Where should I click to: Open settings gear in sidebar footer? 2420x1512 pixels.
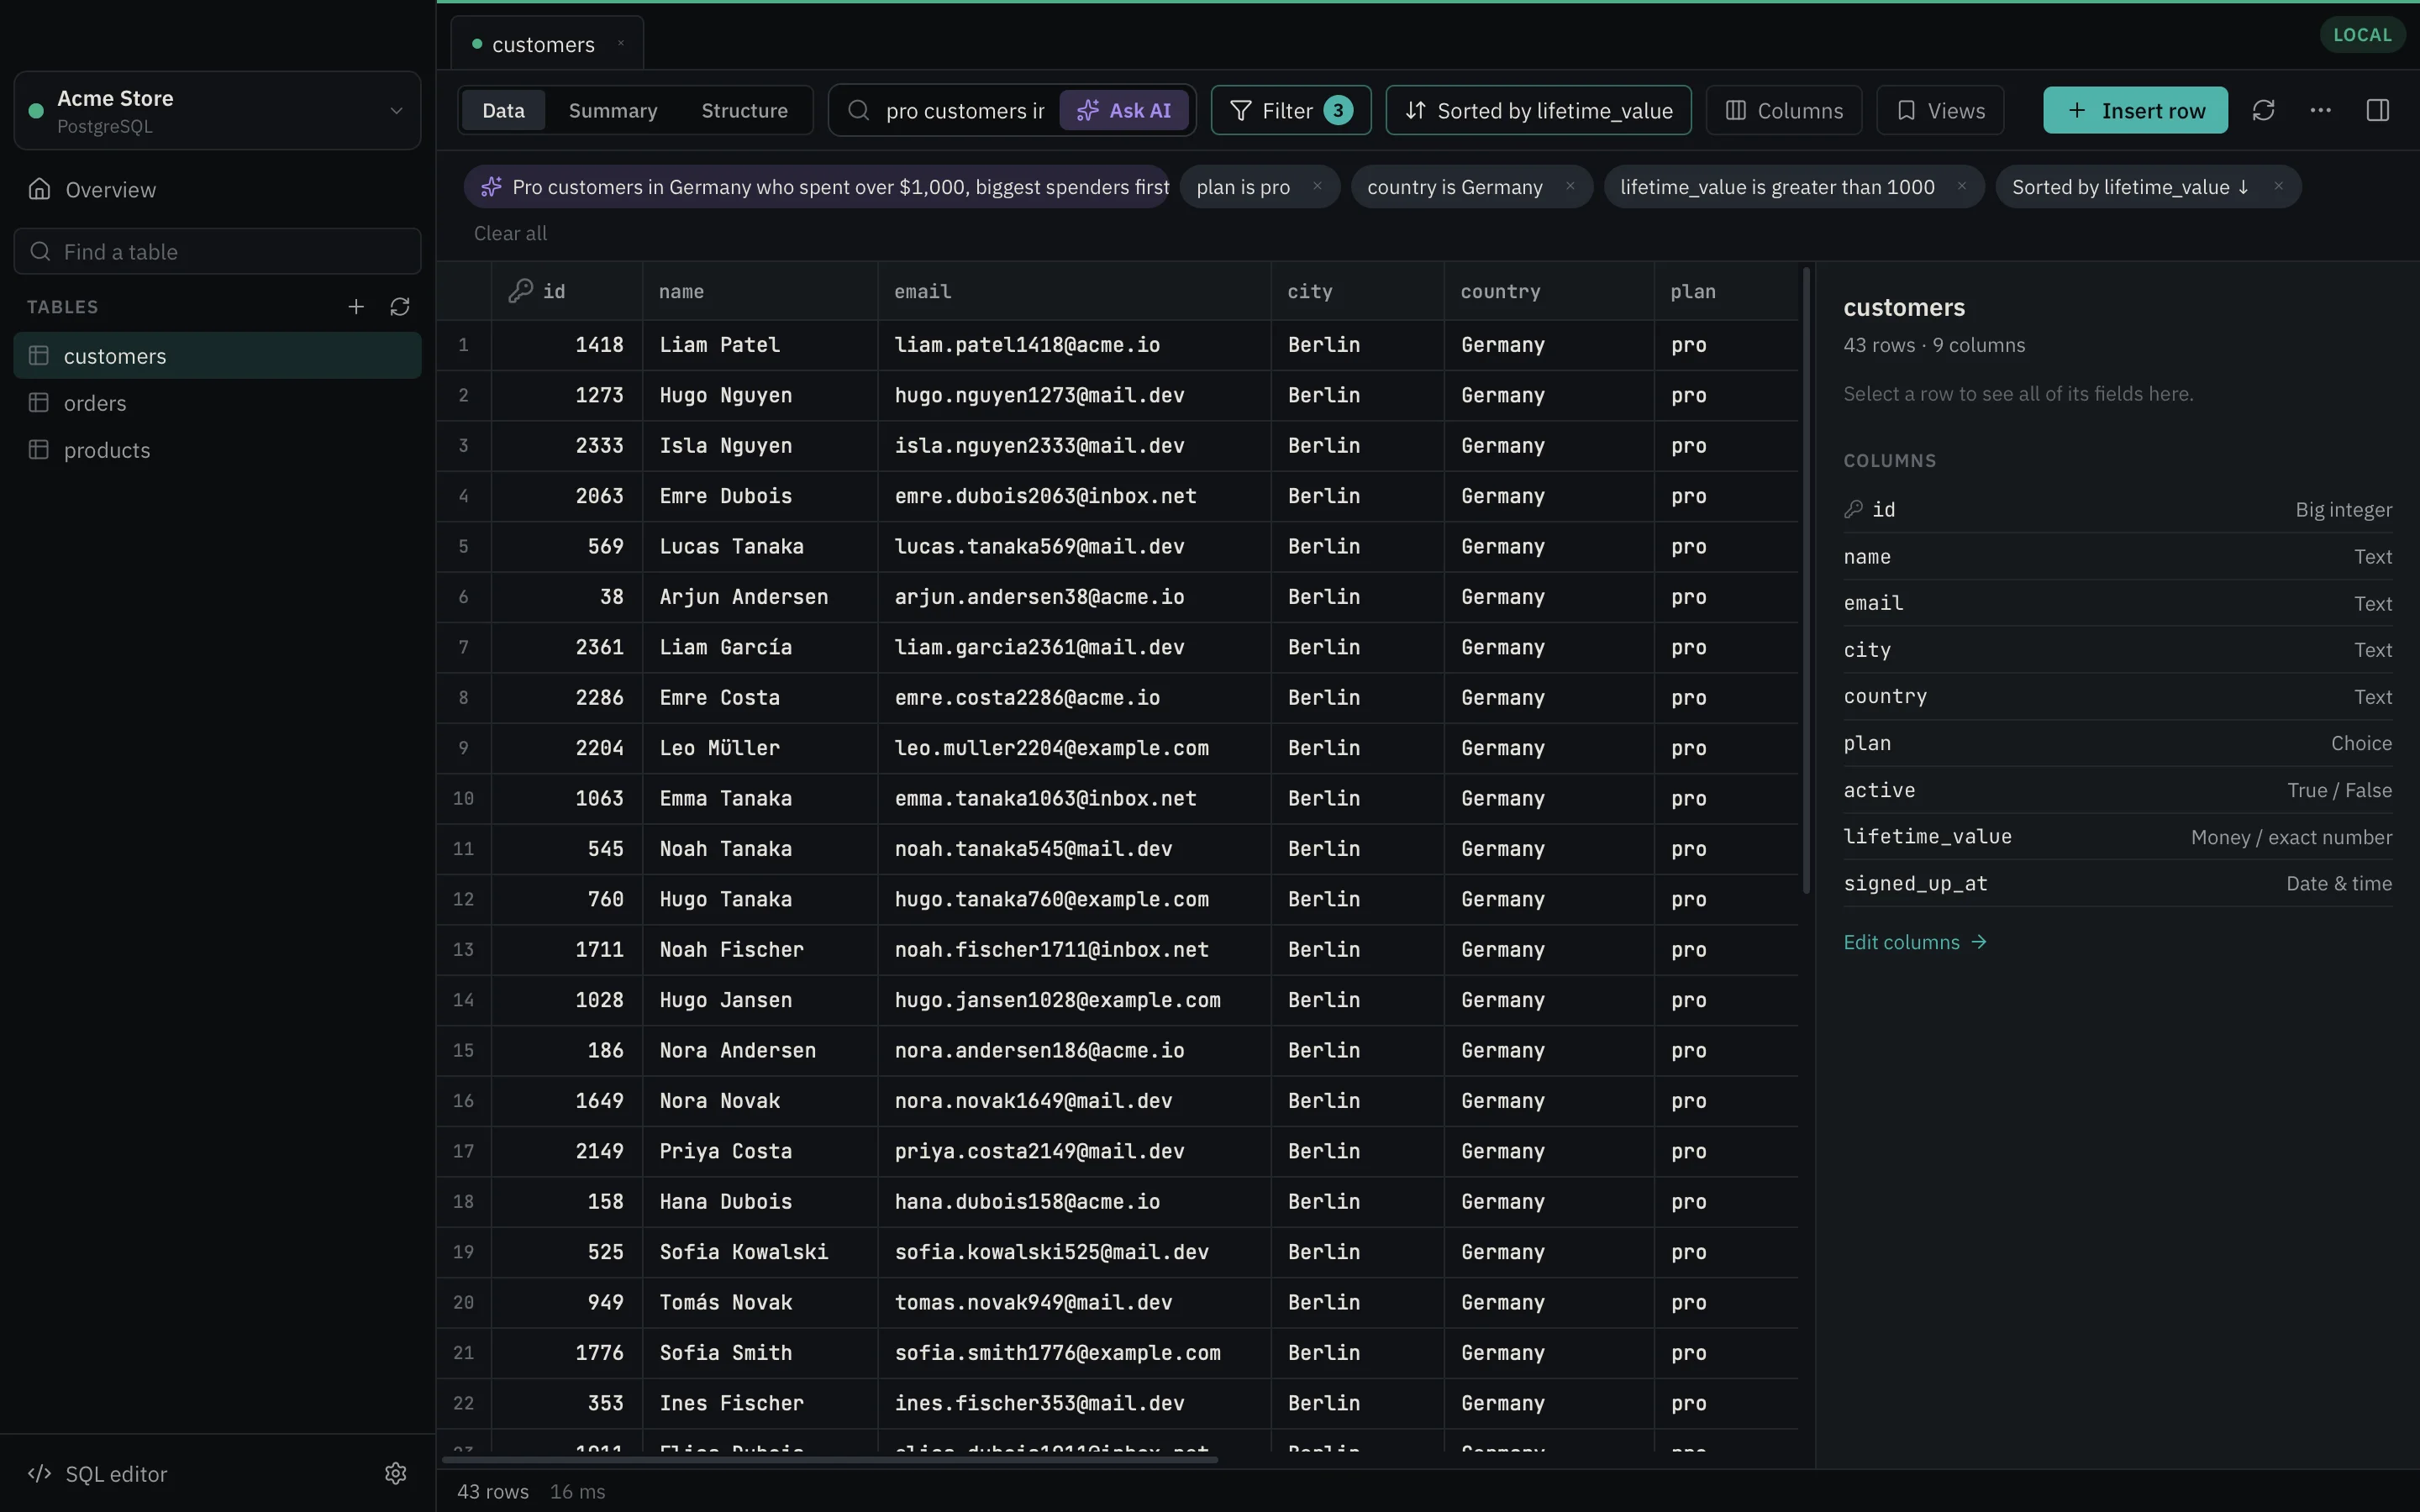396,1473
